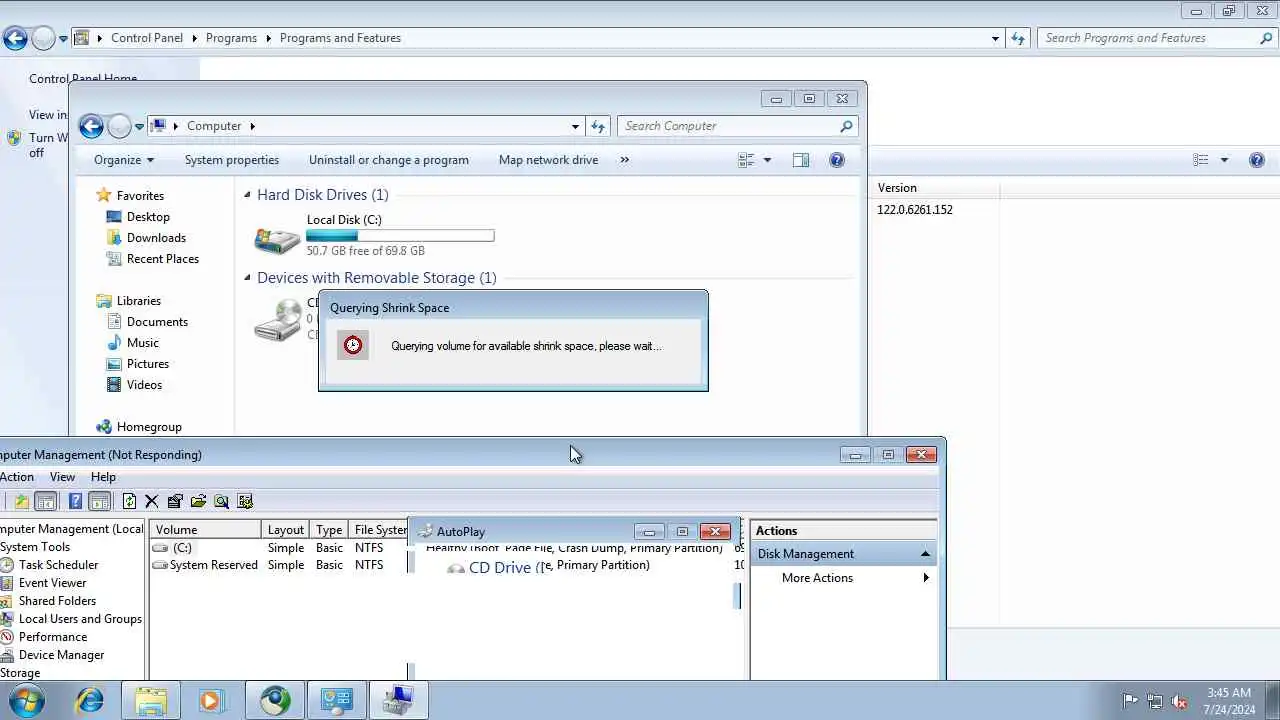Click the black X delete icon in Computer Management toolbar
The image size is (1280, 720).
(152, 501)
